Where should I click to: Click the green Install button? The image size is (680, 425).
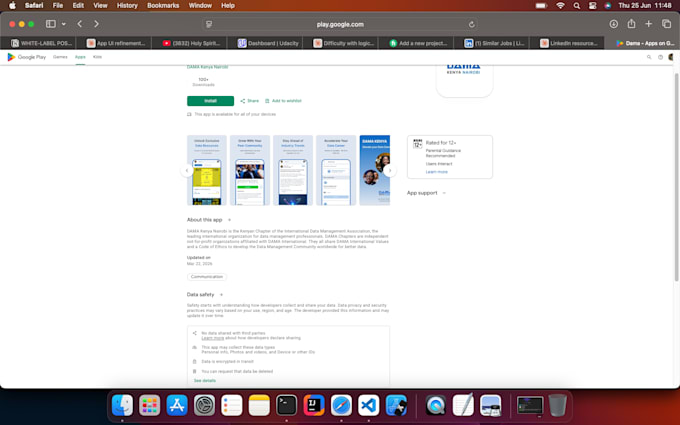pos(210,101)
